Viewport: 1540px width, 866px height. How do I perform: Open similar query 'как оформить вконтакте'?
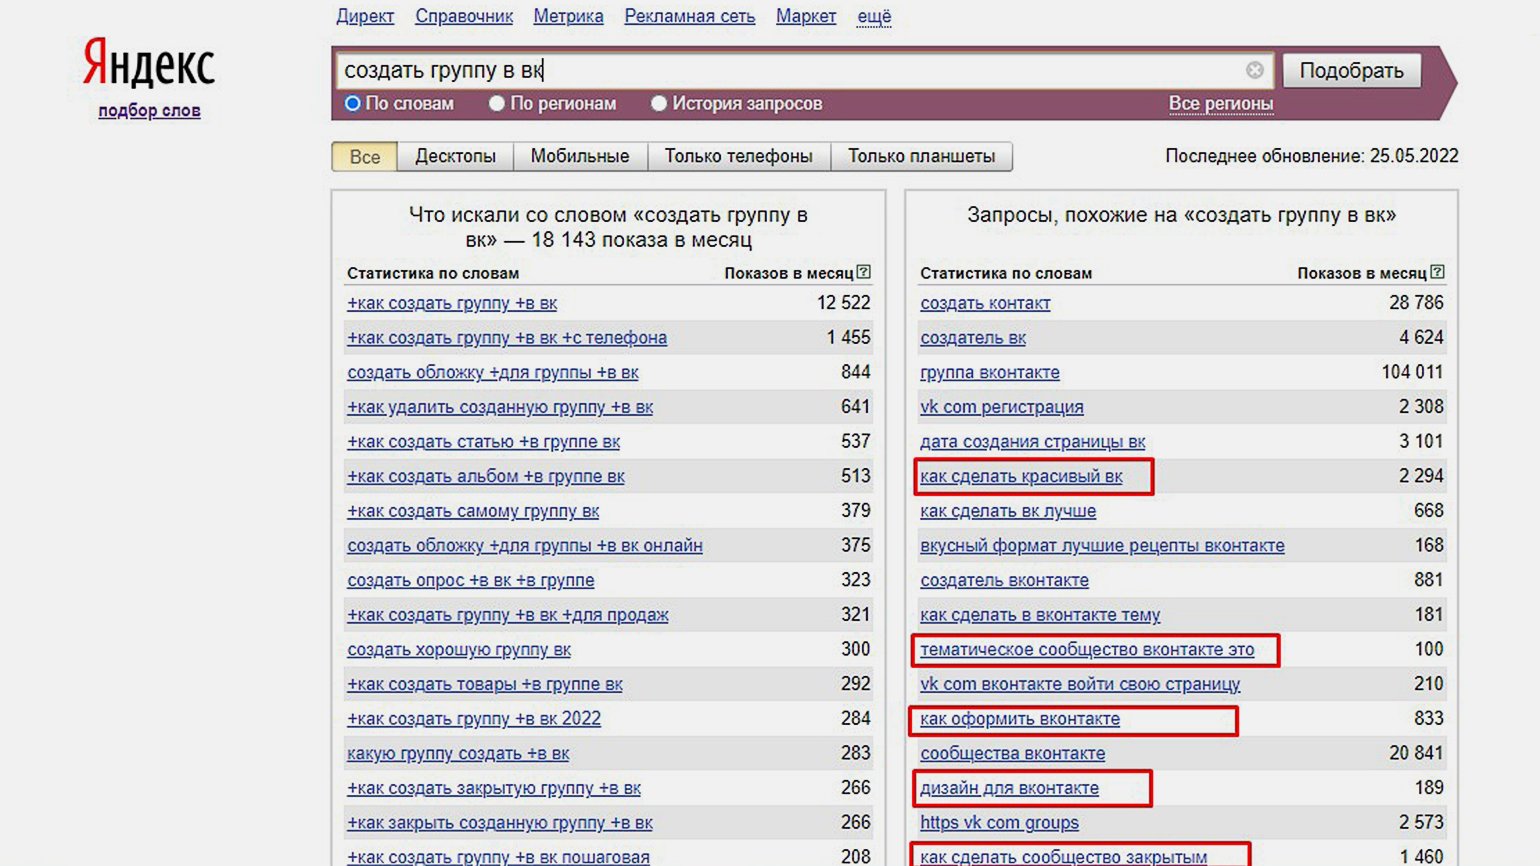1020,718
